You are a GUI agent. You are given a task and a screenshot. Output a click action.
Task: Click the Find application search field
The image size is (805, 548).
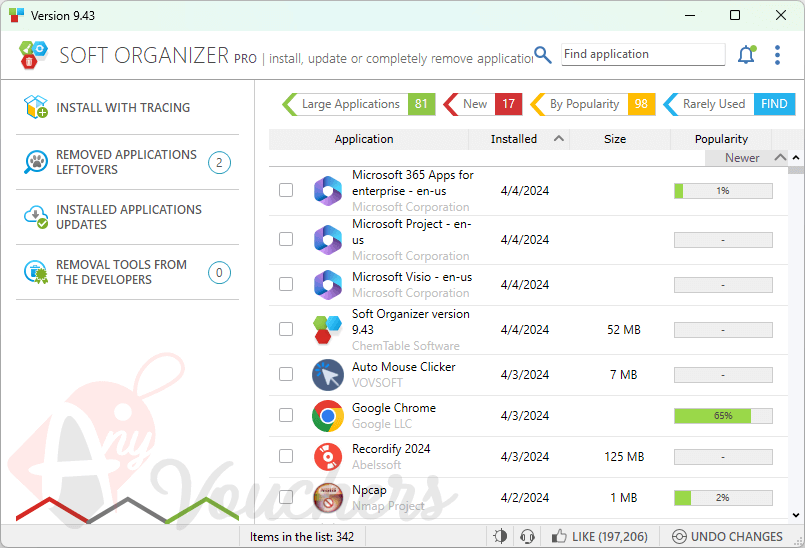pos(643,54)
